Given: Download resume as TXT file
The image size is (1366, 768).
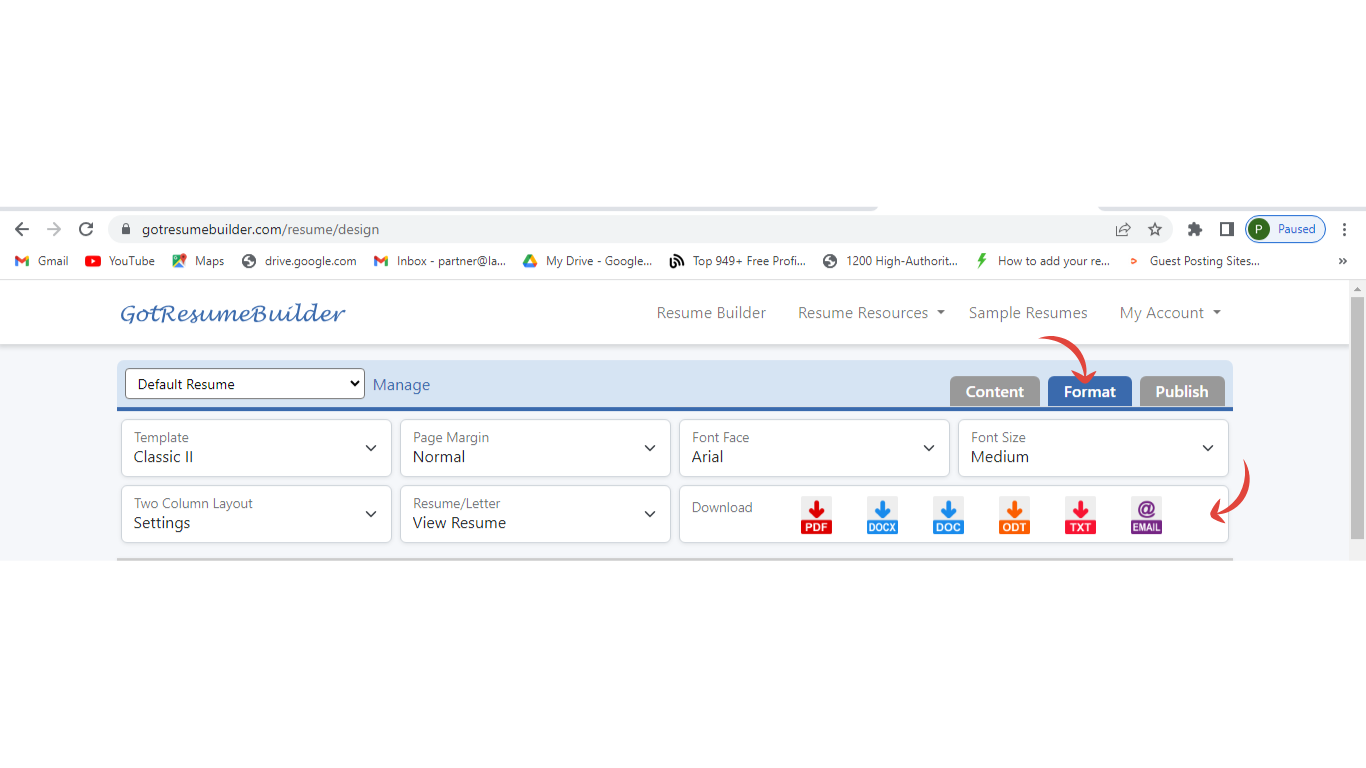Looking at the screenshot, I should pyautogui.click(x=1080, y=515).
